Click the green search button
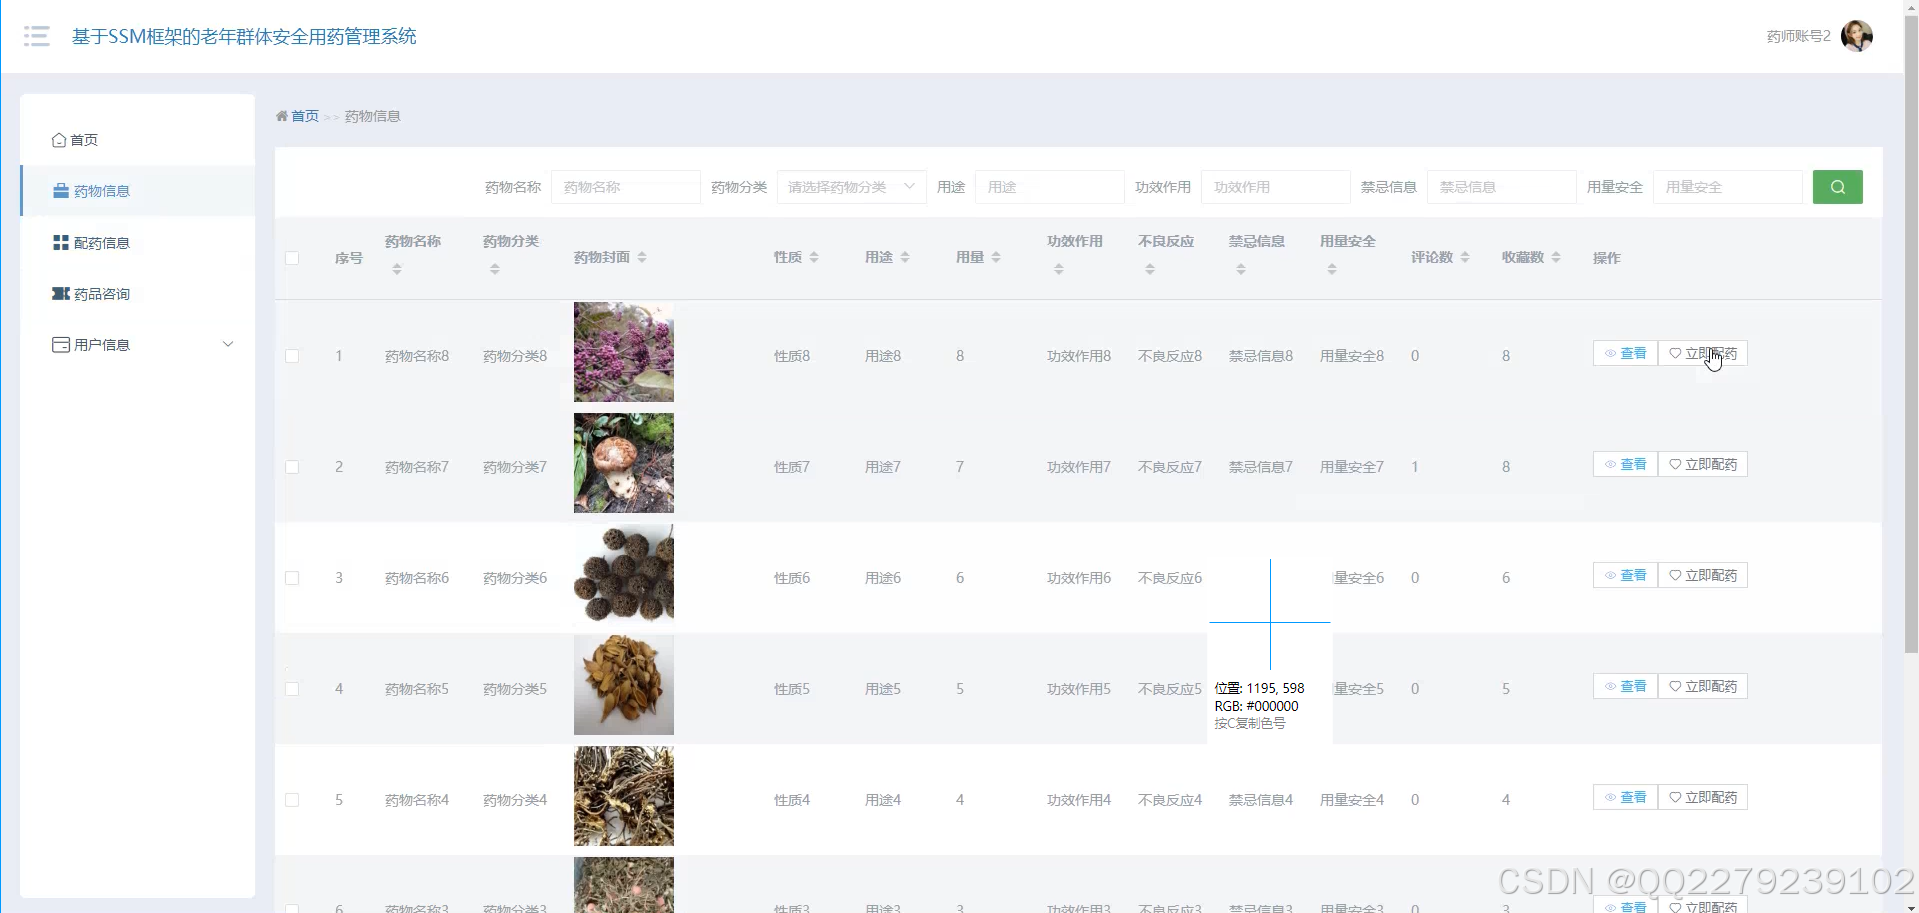1919x913 pixels. 1837,187
